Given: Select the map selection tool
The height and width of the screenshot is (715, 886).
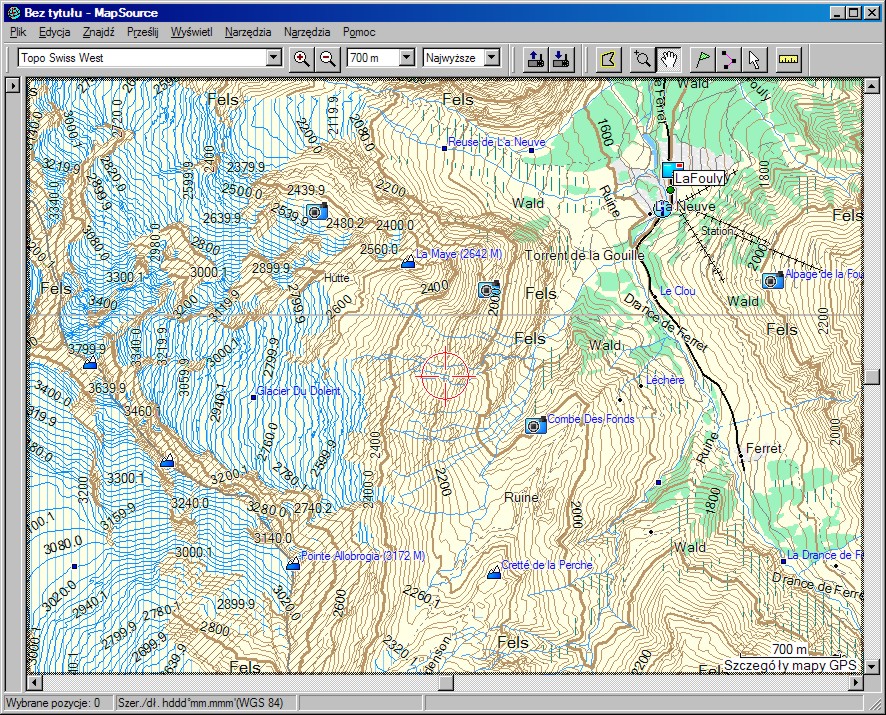Looking at the screenshot, I should [606, 58].
